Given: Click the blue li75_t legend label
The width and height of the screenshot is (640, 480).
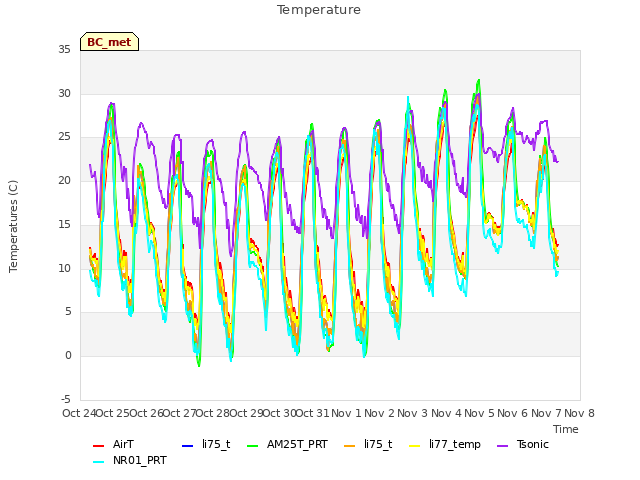Looking at the screenshot, I should point(216,444).
